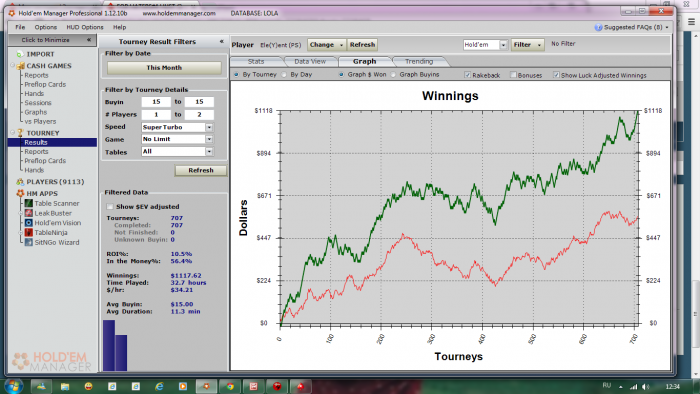Viewport: 700px width, 394px height.
Task: Open Internet Explorer from taskbar
Action: [159, 386]
